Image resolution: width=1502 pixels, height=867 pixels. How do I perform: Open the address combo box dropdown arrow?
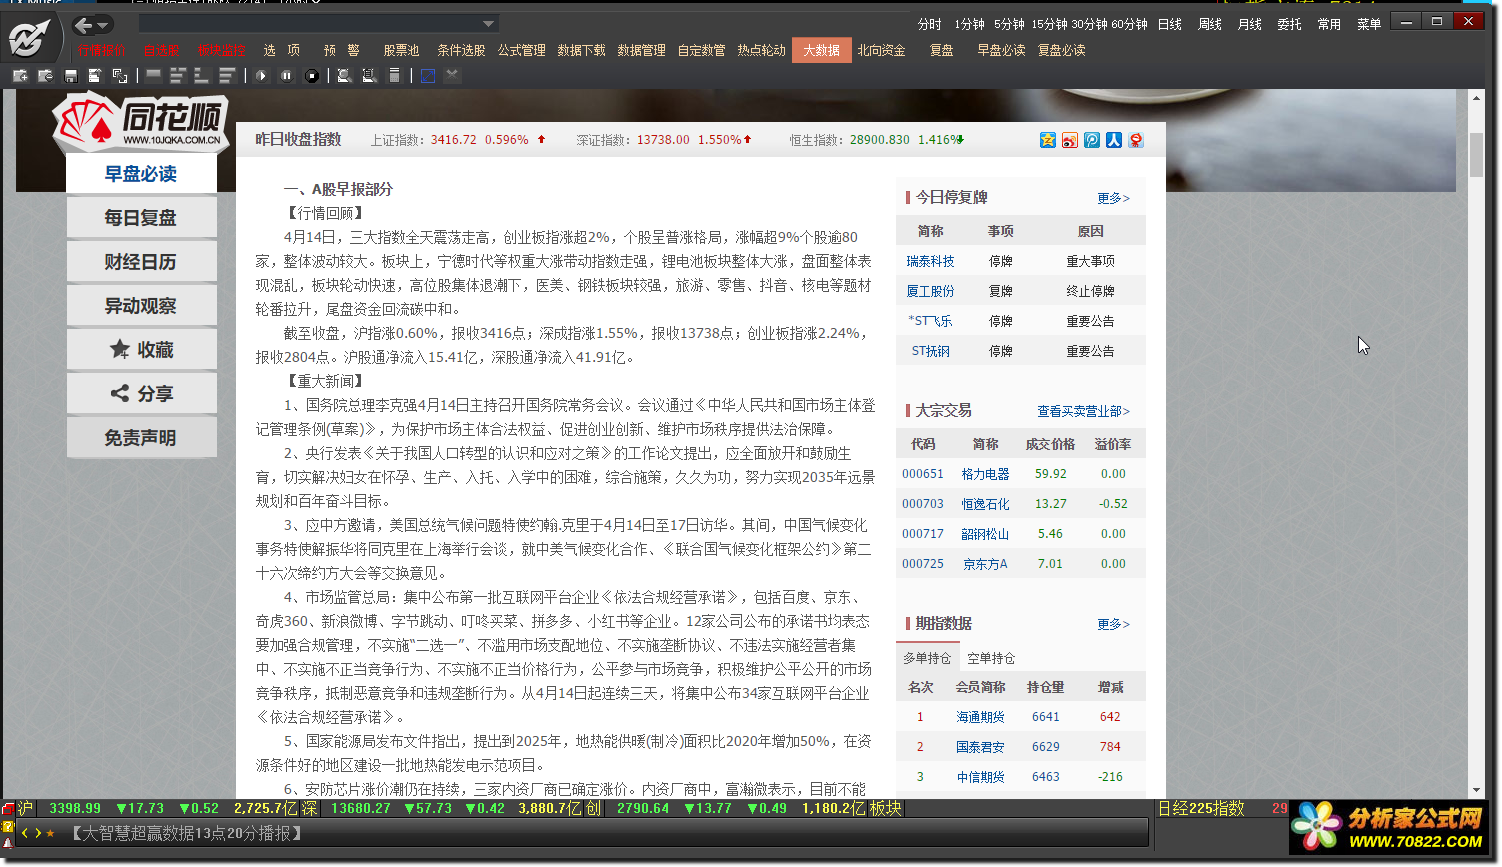point(488,24)
